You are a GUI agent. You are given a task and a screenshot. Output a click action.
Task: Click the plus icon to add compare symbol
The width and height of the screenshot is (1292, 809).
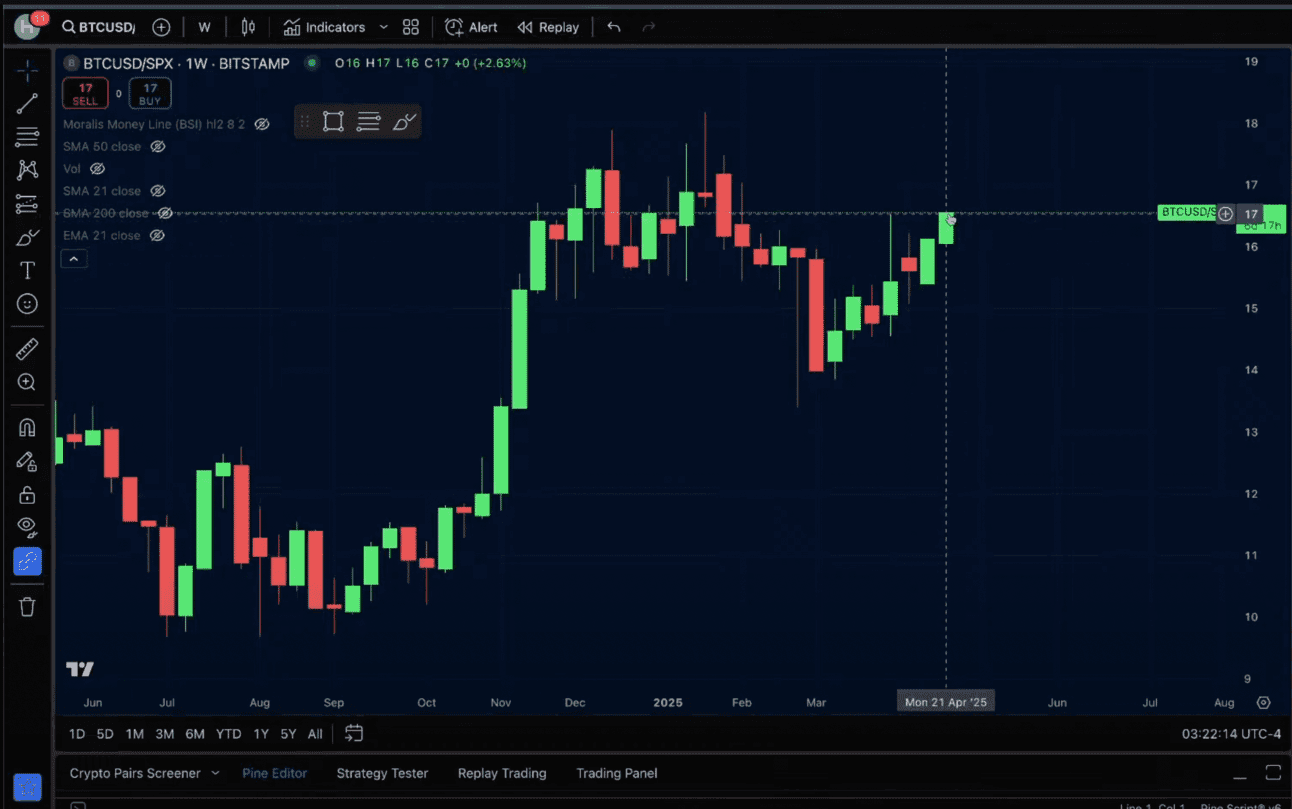pyautogui.click(x=160, y=27)
